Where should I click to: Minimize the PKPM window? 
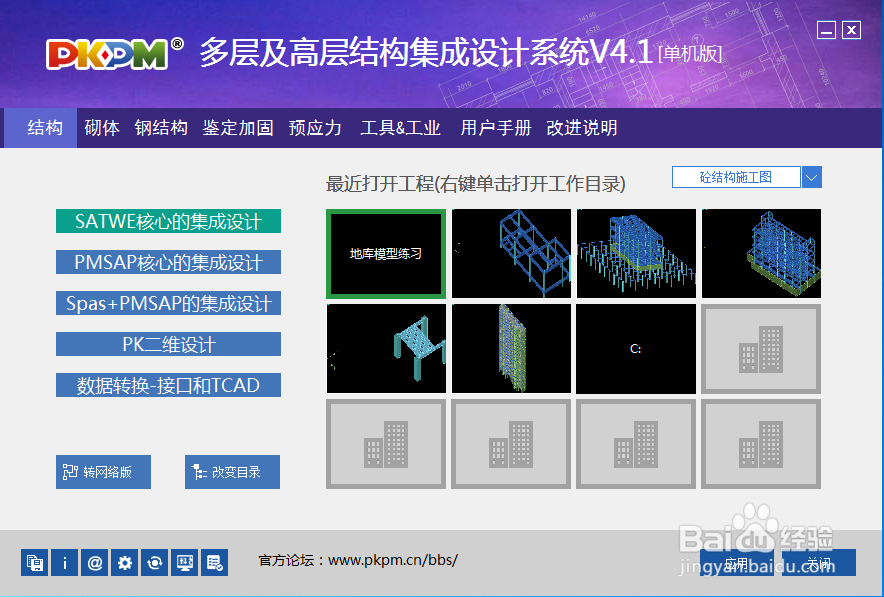point(826,30)
